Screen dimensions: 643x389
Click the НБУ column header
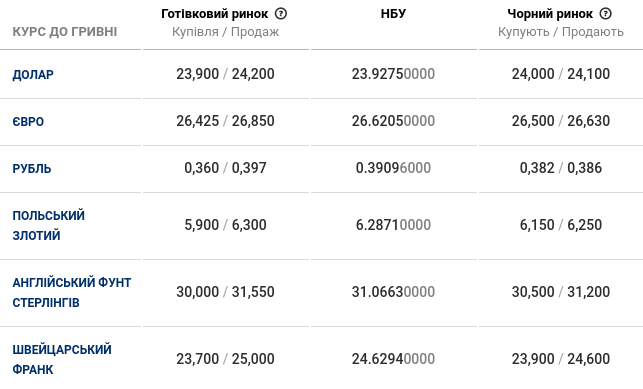point(393,14)
